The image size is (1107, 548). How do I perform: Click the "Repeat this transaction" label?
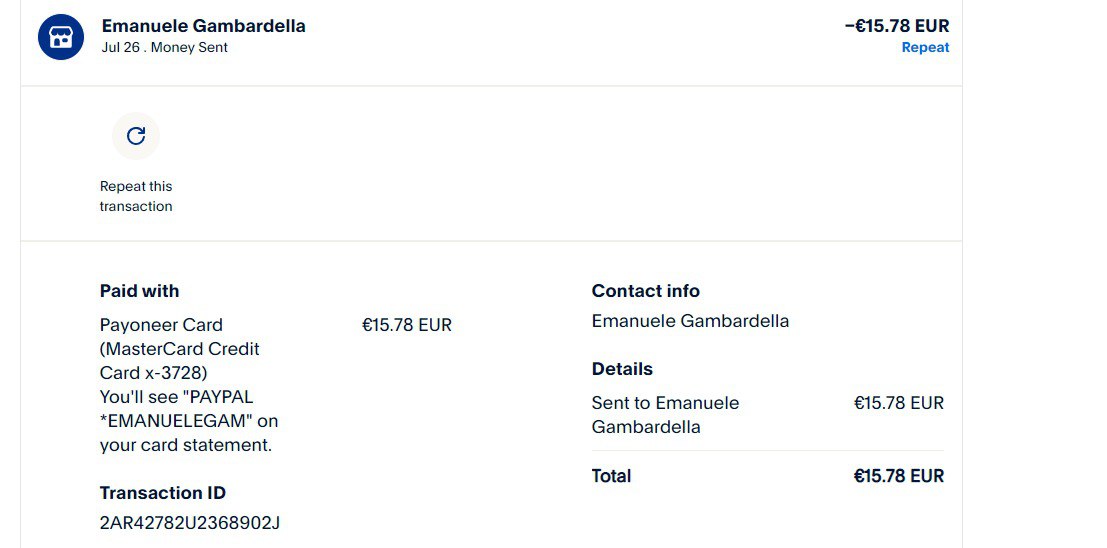136,196
